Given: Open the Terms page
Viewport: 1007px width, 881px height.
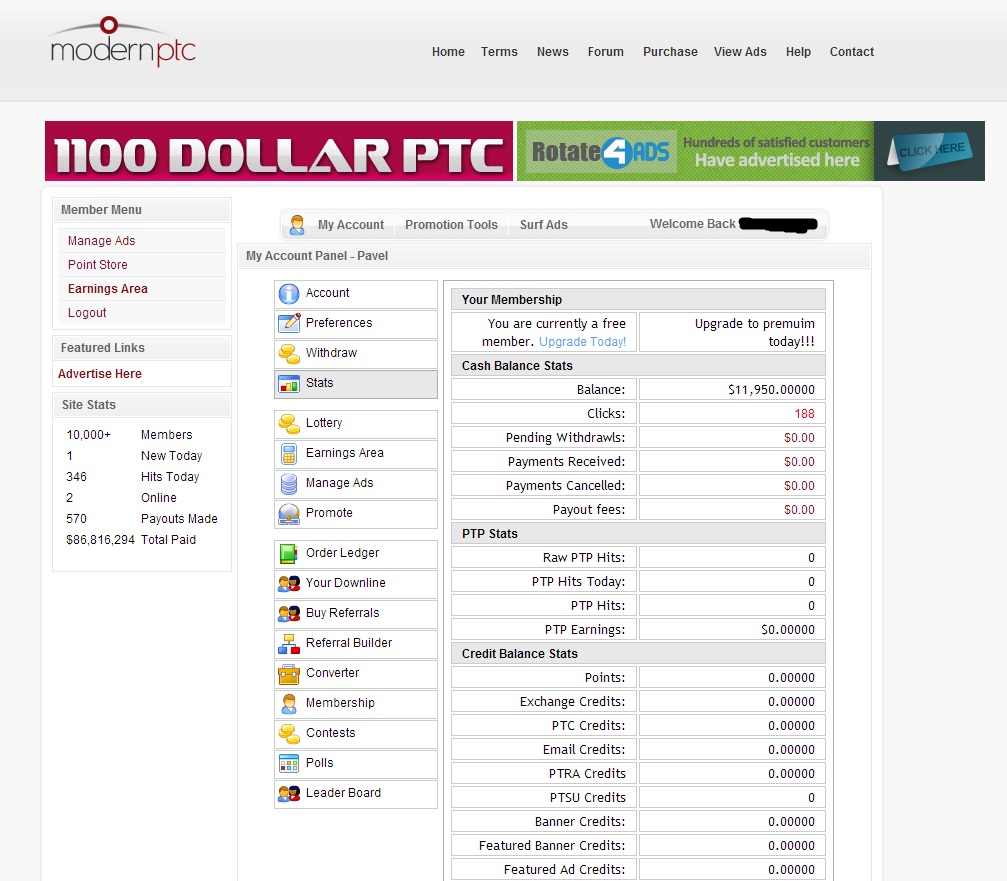Looking at the screenshot, I should 499,52.
